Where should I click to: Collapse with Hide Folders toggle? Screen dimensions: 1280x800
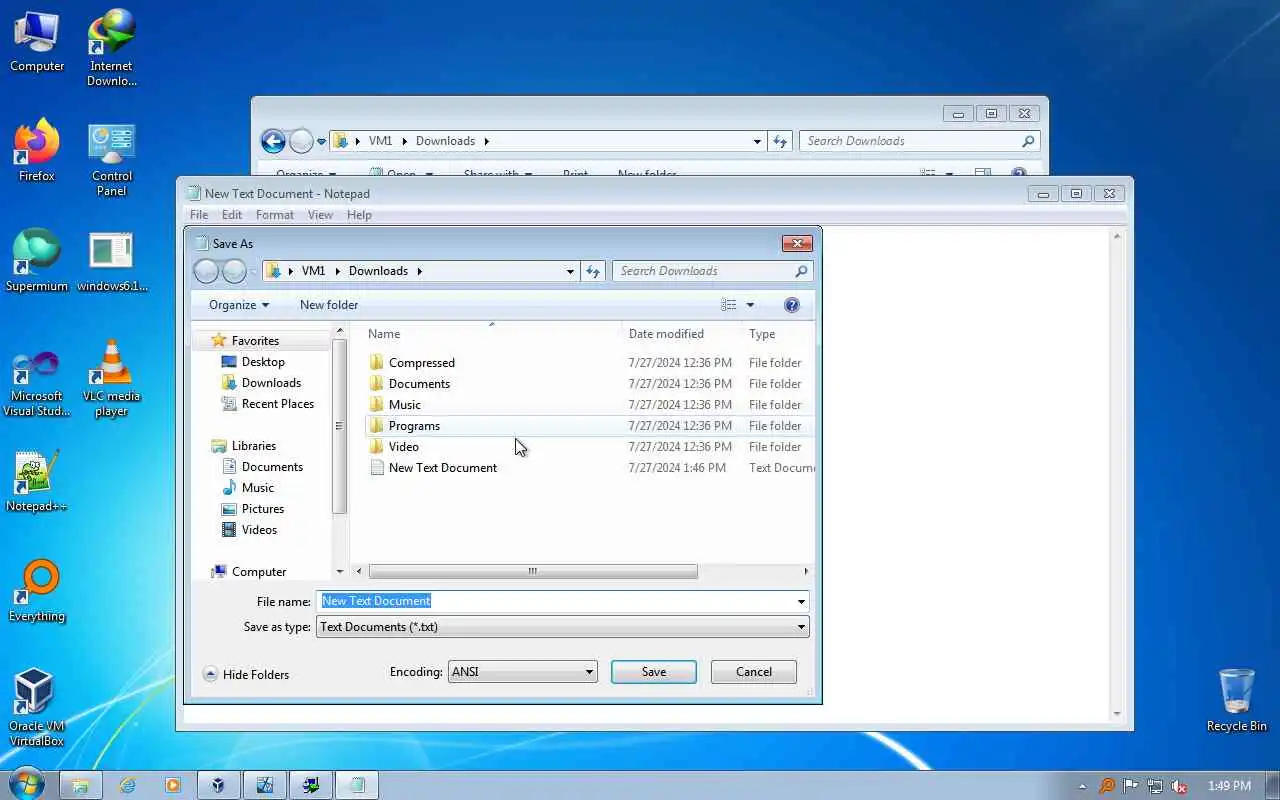click(x=246, y=675)
